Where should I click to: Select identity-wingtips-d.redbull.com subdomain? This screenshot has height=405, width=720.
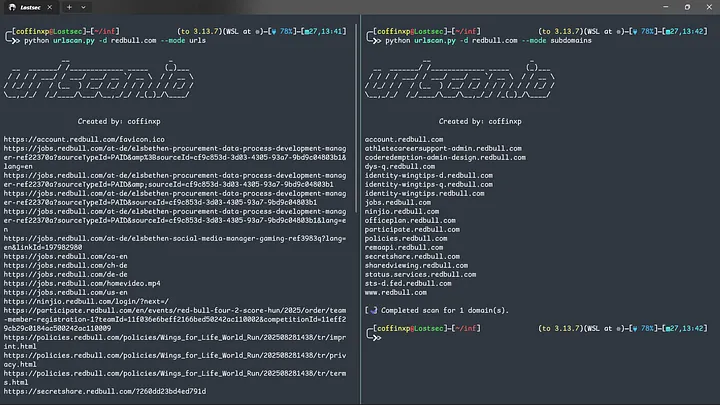point(429,175)
